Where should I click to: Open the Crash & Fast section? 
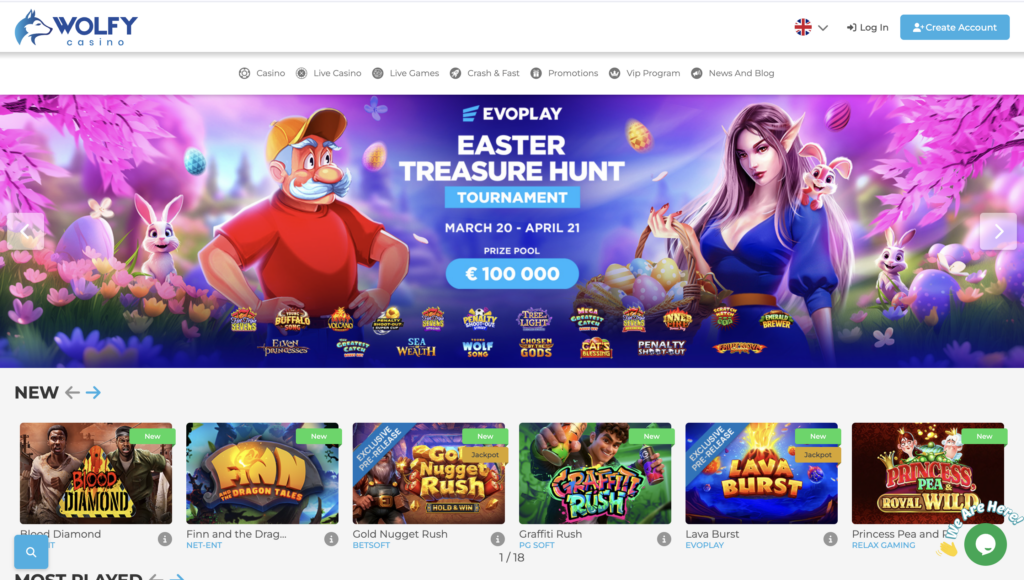tap(485, 73)
